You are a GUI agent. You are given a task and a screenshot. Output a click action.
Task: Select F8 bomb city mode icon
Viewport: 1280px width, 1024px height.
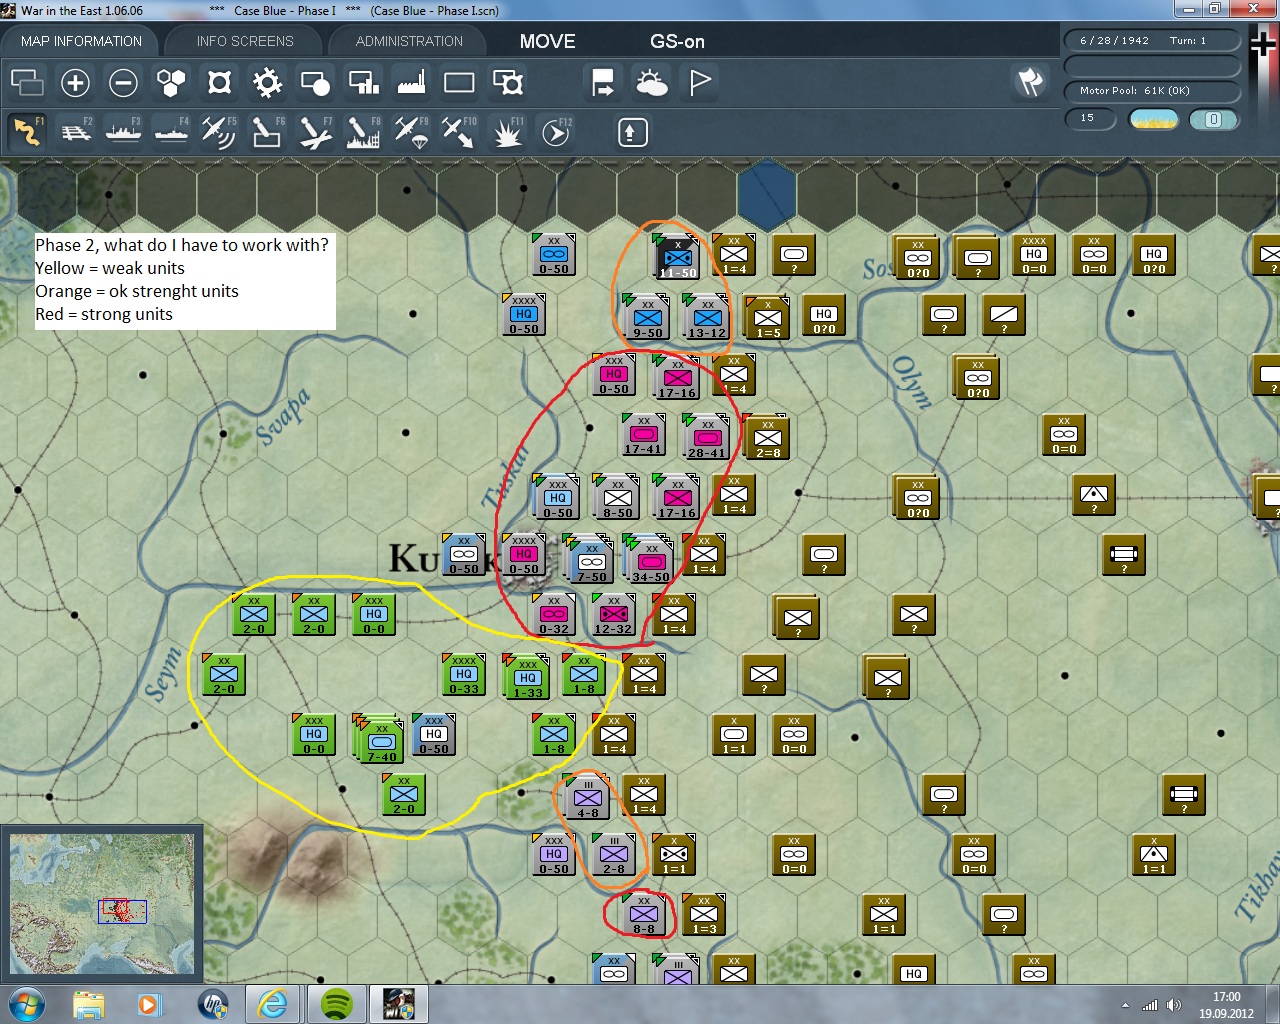point(363,131)
